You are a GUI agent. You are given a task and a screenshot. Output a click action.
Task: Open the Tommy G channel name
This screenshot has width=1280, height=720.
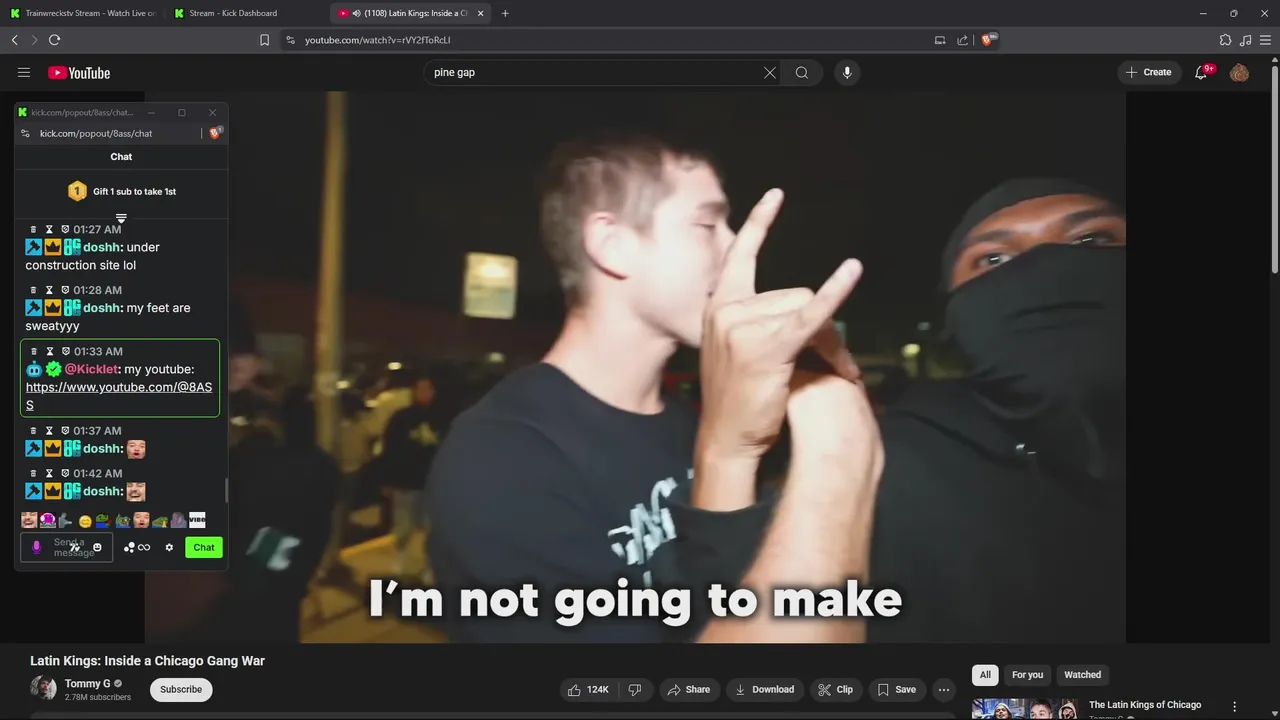point(88,684)
